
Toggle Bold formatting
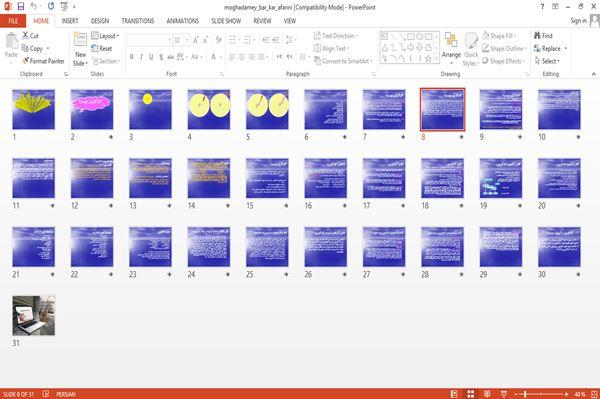[x=132, y=57]
